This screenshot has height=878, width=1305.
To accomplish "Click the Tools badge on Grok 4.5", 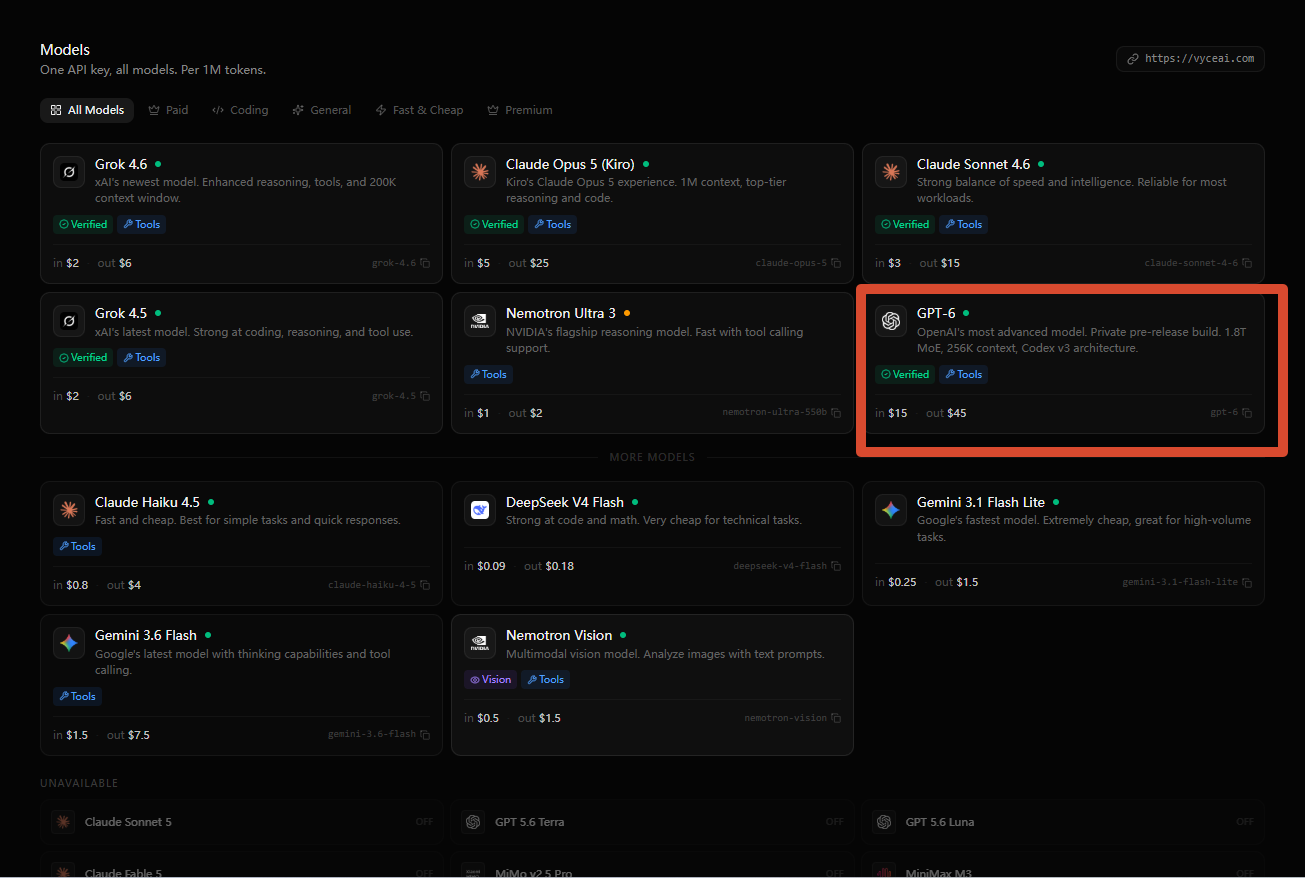I will pyautogui.click(x=141, y=357).
